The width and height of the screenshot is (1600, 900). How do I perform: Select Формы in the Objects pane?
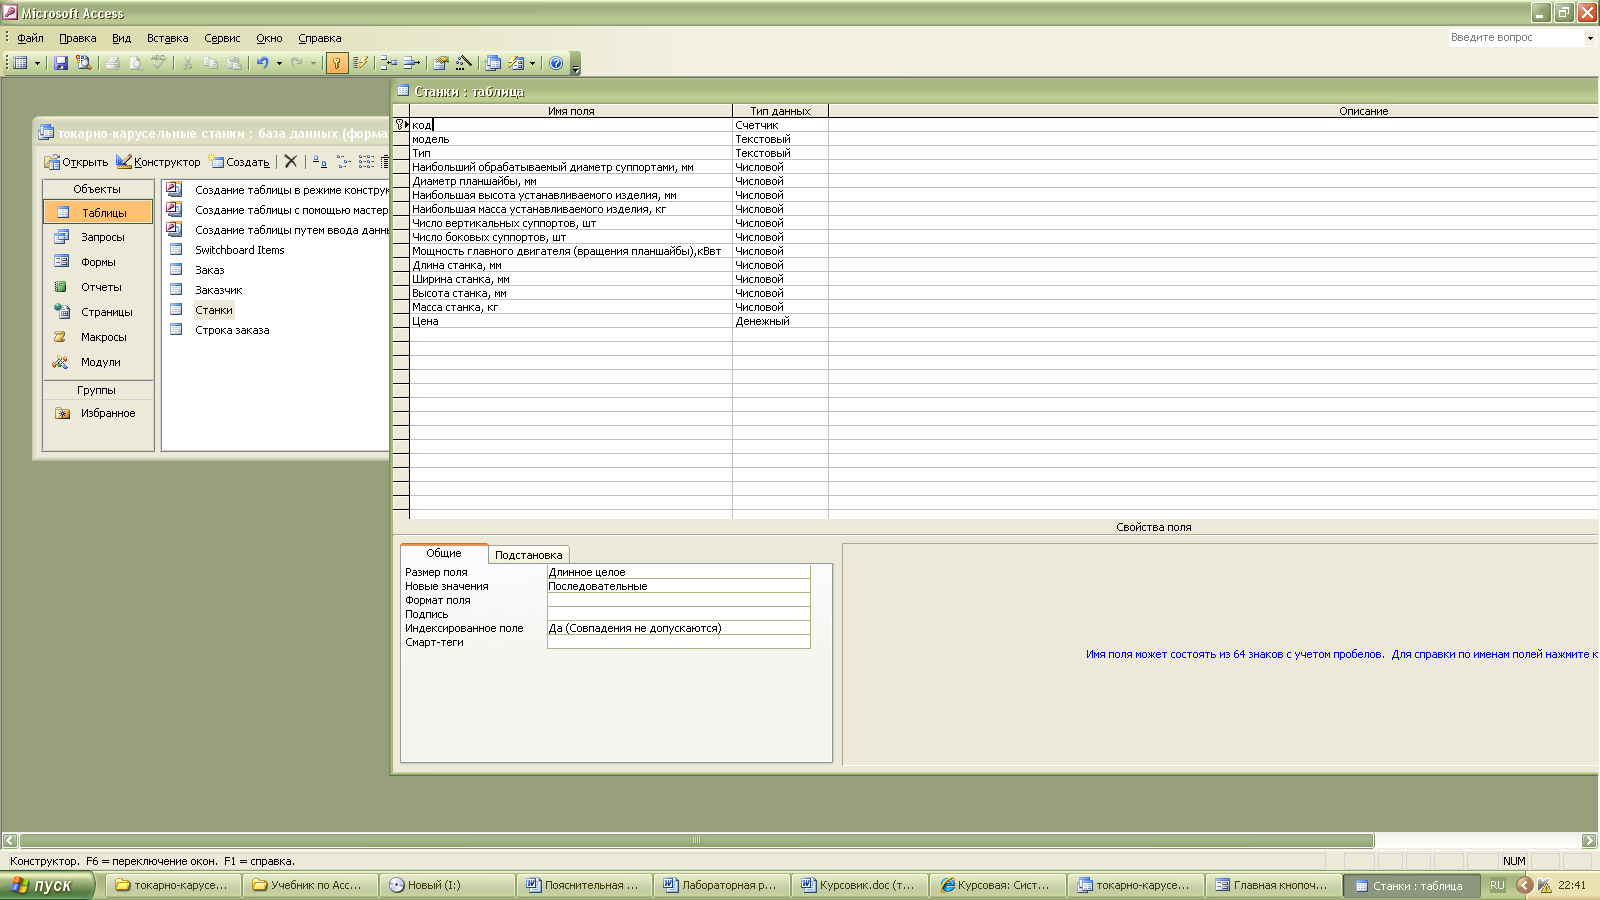coord(98,262)
